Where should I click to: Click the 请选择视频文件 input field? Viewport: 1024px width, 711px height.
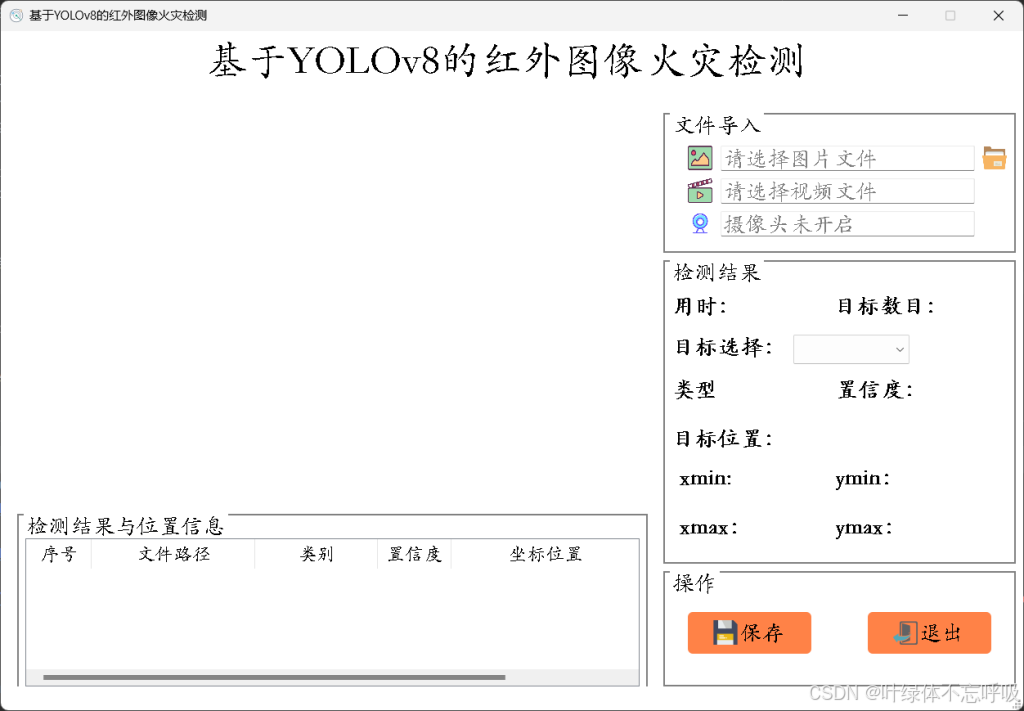(847, 191)
